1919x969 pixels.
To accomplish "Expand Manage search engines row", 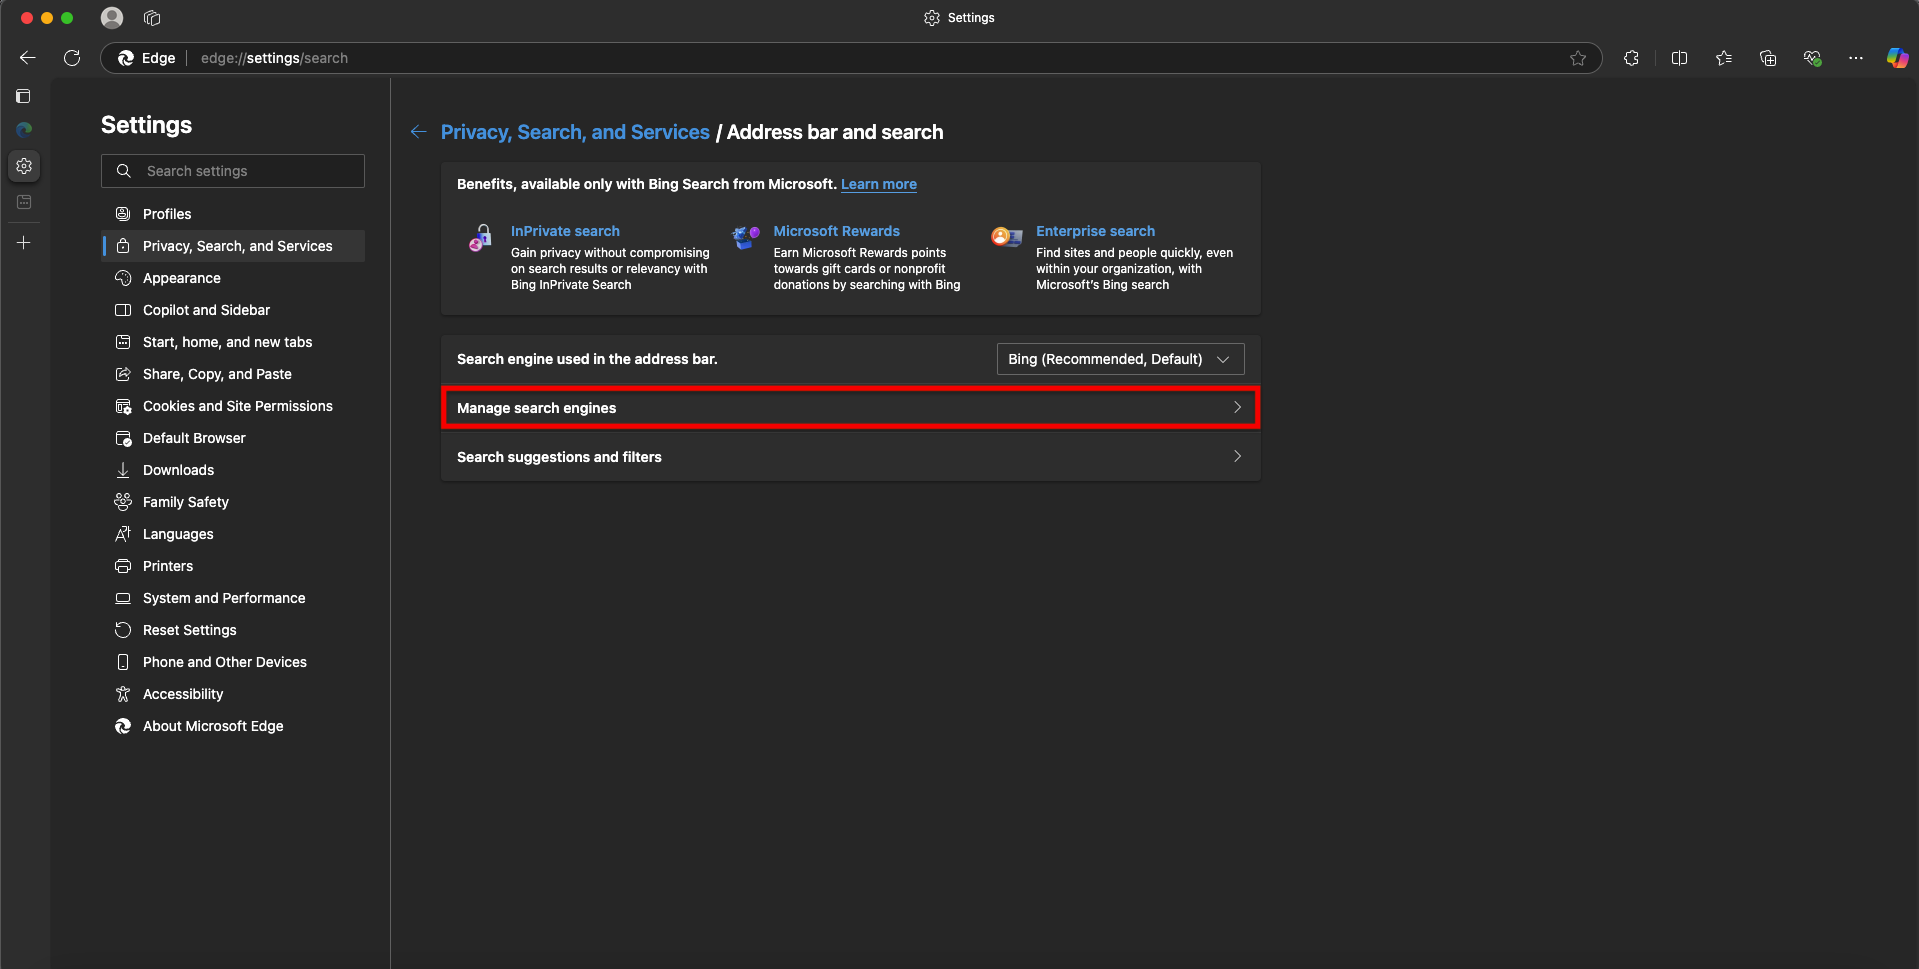I will 850,408.
